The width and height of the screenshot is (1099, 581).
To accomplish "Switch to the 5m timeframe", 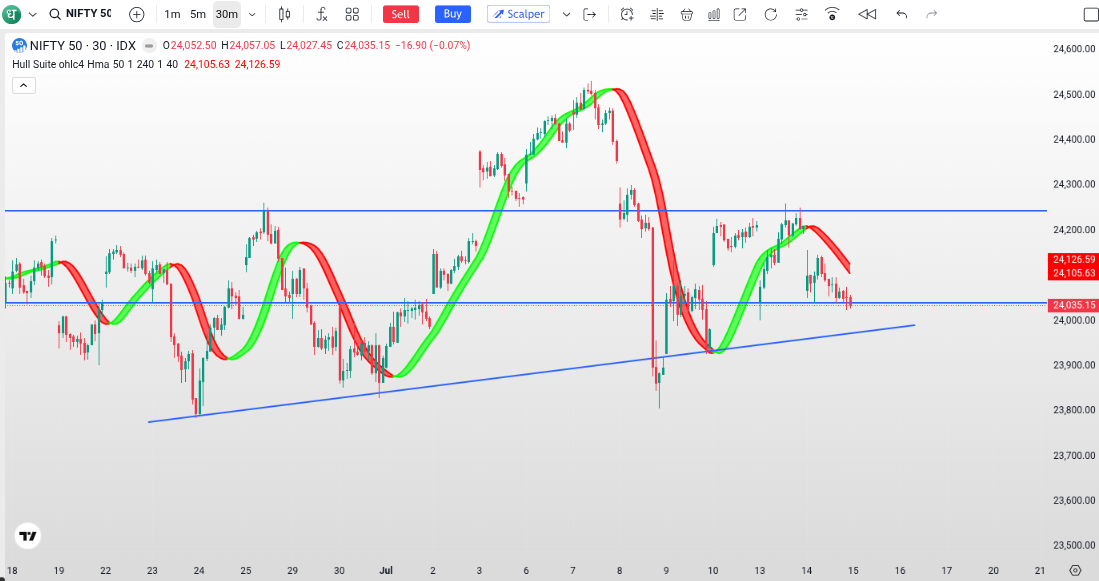I will [x=198, y=14].
